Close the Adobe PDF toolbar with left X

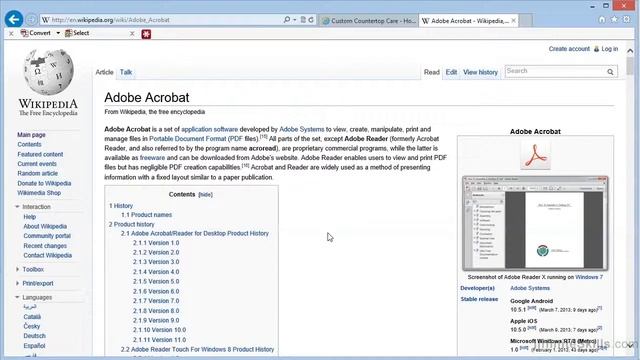point(11,33)
